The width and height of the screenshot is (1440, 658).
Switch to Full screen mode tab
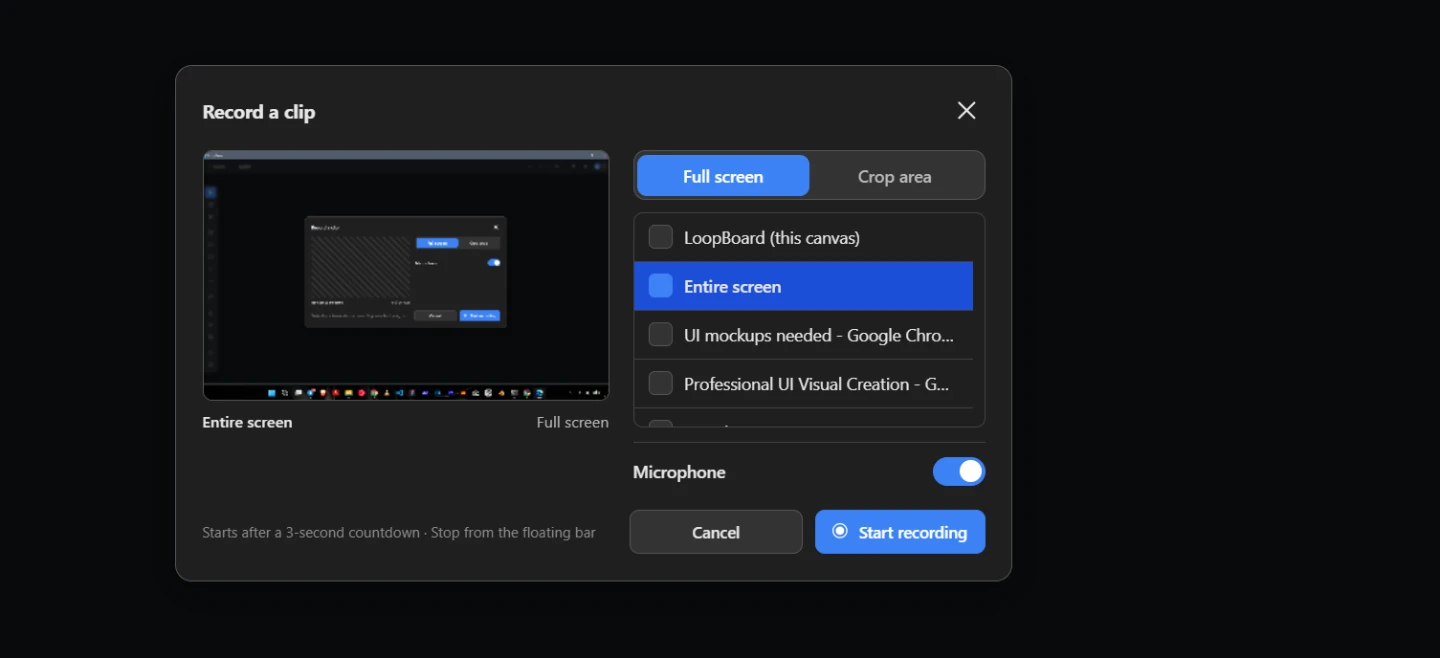pos(723,176)
